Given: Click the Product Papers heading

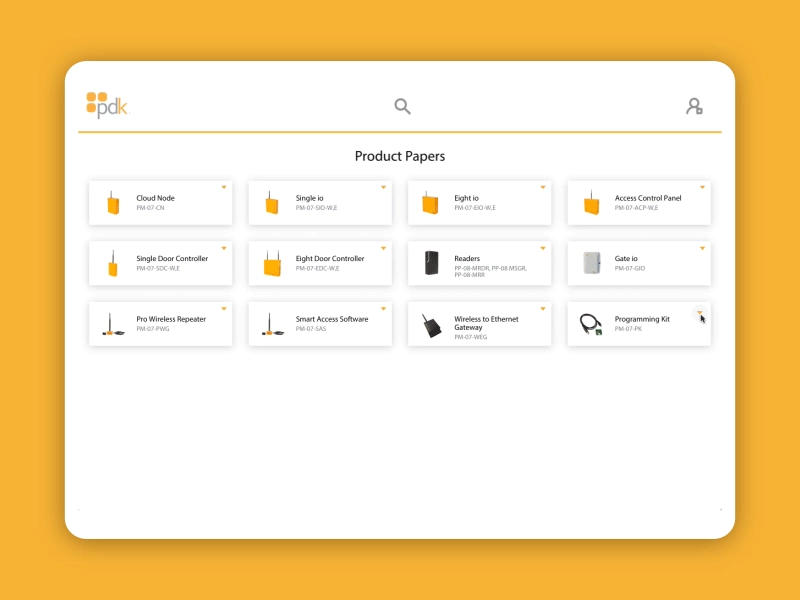Looking at the screenshot, I should [400, 156].
